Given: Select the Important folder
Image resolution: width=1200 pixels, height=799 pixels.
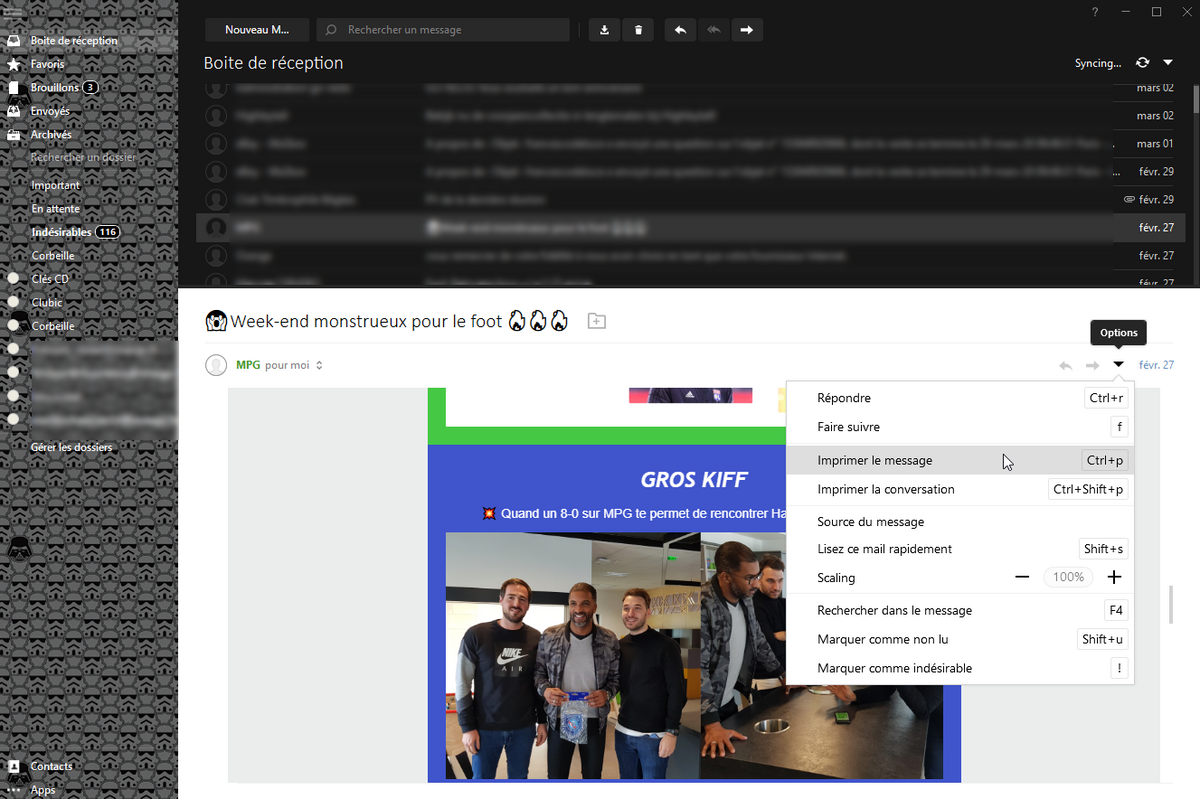Looking at the screenshot, I should tap(55, 185).
